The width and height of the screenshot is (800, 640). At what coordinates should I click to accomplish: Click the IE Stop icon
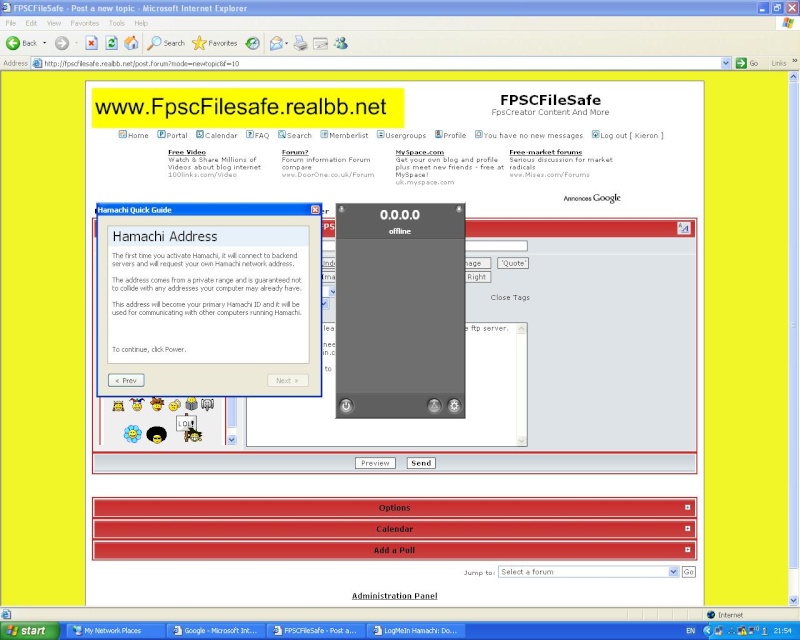pyautogui.click(x=91, y=43)
